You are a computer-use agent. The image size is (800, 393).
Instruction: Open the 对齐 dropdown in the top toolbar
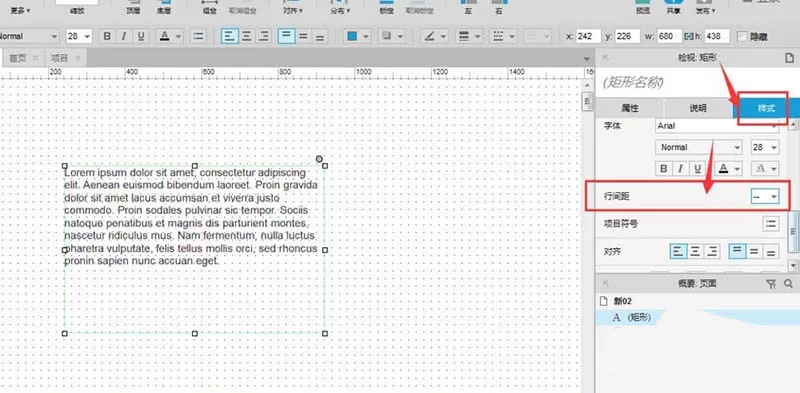[293, 8]
